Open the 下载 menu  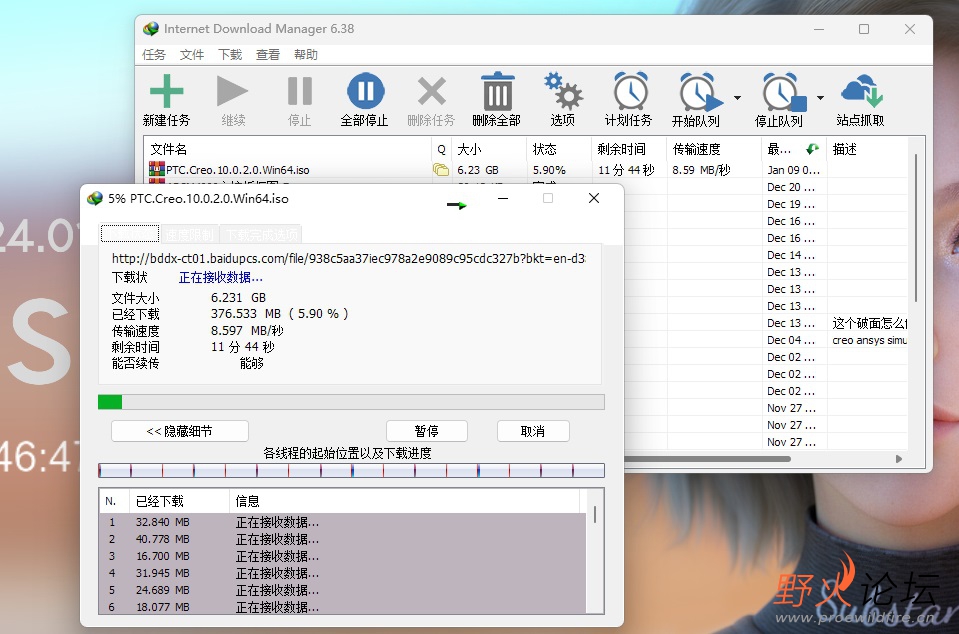pos(230,54)
